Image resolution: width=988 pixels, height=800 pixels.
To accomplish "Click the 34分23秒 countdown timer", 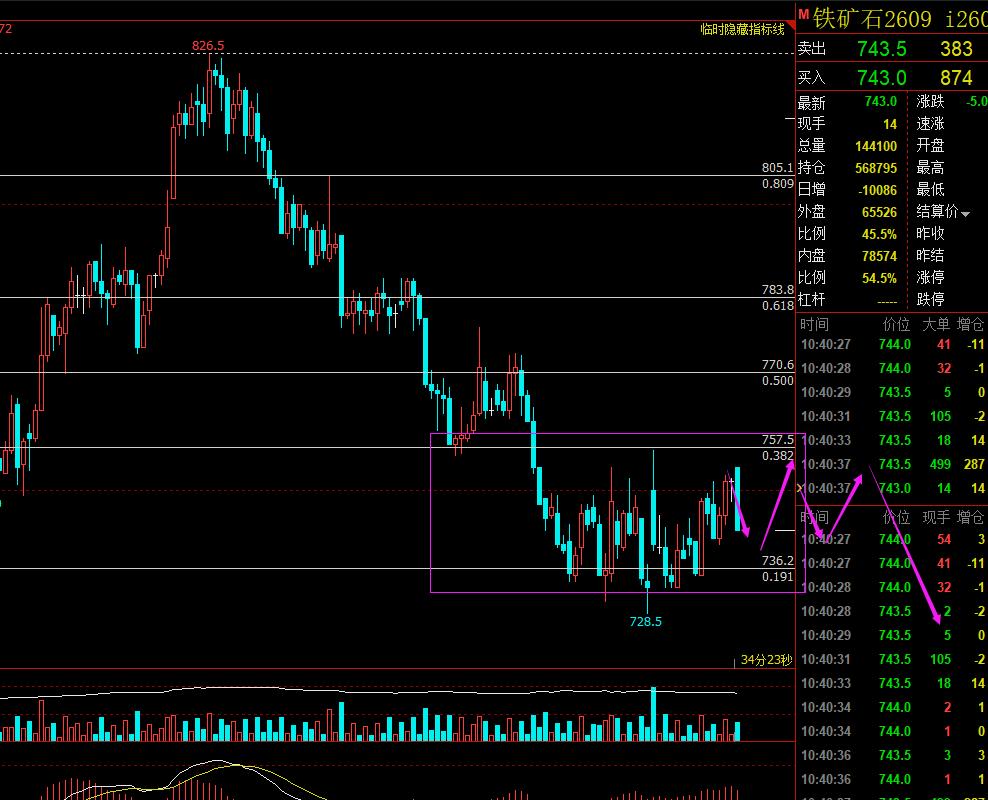I will point(766,660).
